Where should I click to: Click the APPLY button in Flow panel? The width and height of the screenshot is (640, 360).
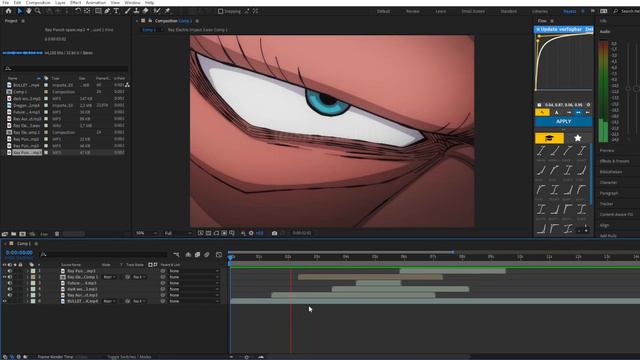pyautogui.click(x=563, y=122)
